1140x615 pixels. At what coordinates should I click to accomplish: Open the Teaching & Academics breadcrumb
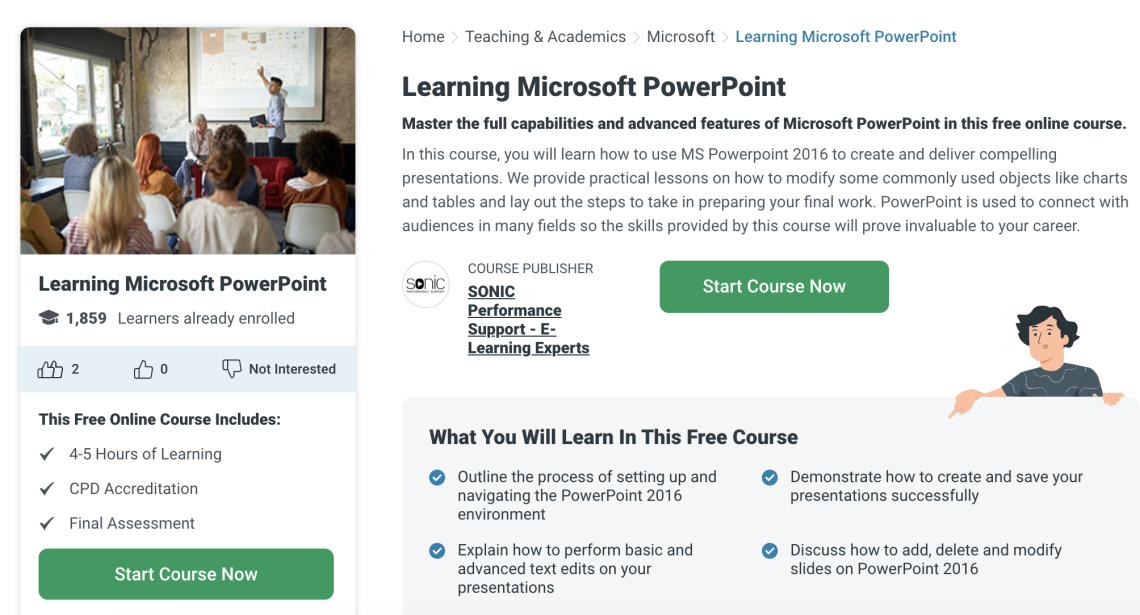[545, 36]
